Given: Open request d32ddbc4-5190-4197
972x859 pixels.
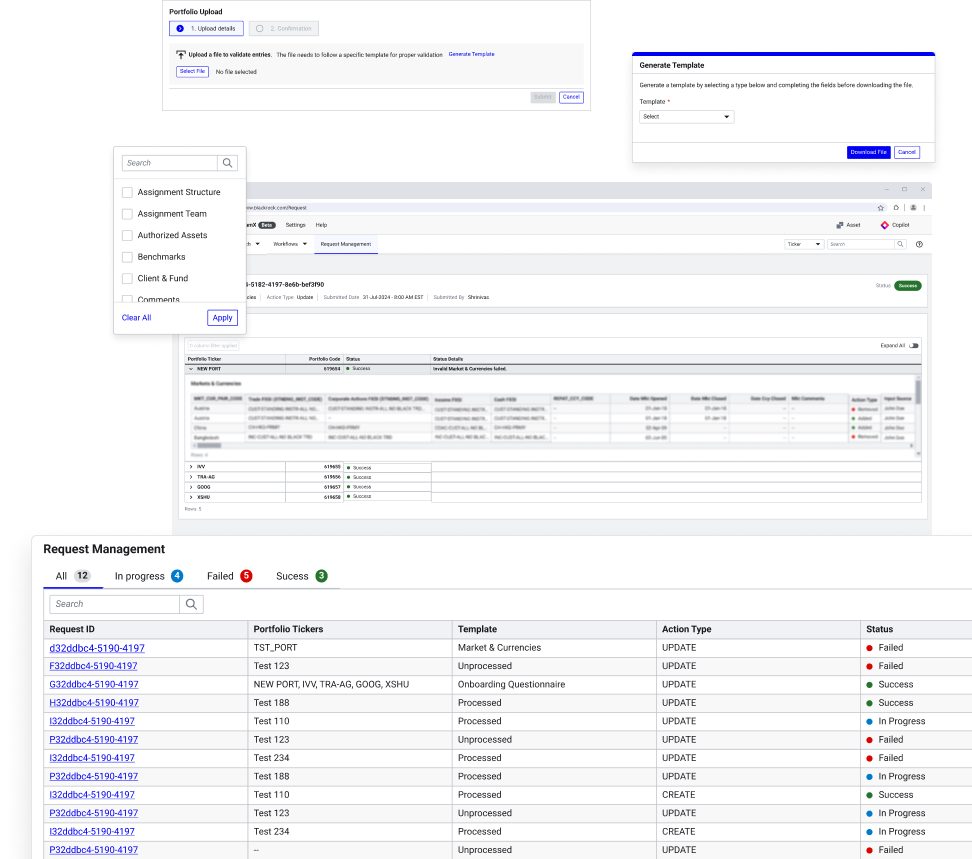Looking at the screenshot, I should pos(97,648).
